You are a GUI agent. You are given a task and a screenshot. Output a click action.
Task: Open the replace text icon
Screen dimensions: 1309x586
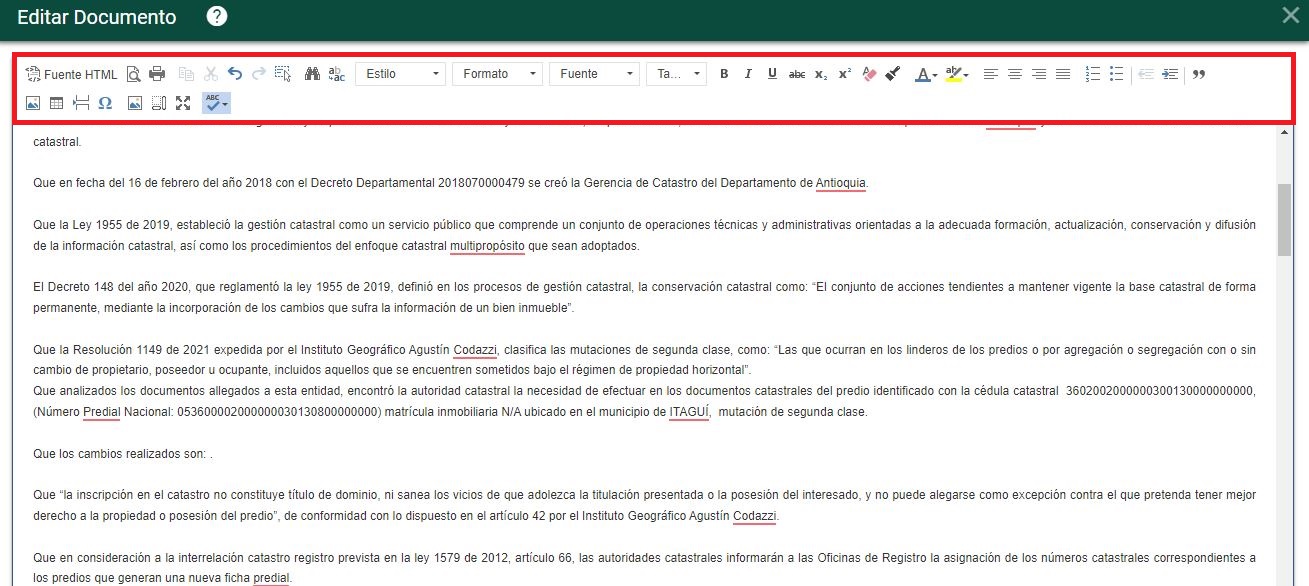click(x=337, y=74)
